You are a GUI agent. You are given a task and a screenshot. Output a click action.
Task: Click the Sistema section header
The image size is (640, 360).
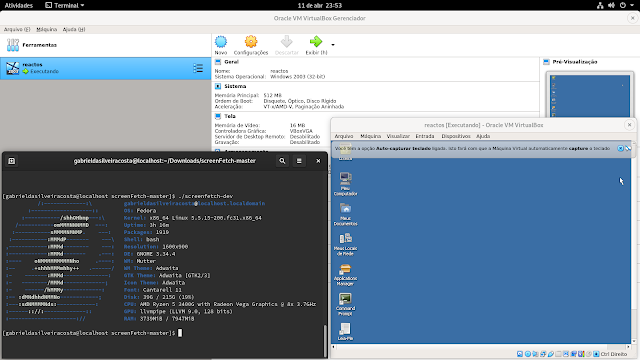click(x=235, y=87)
